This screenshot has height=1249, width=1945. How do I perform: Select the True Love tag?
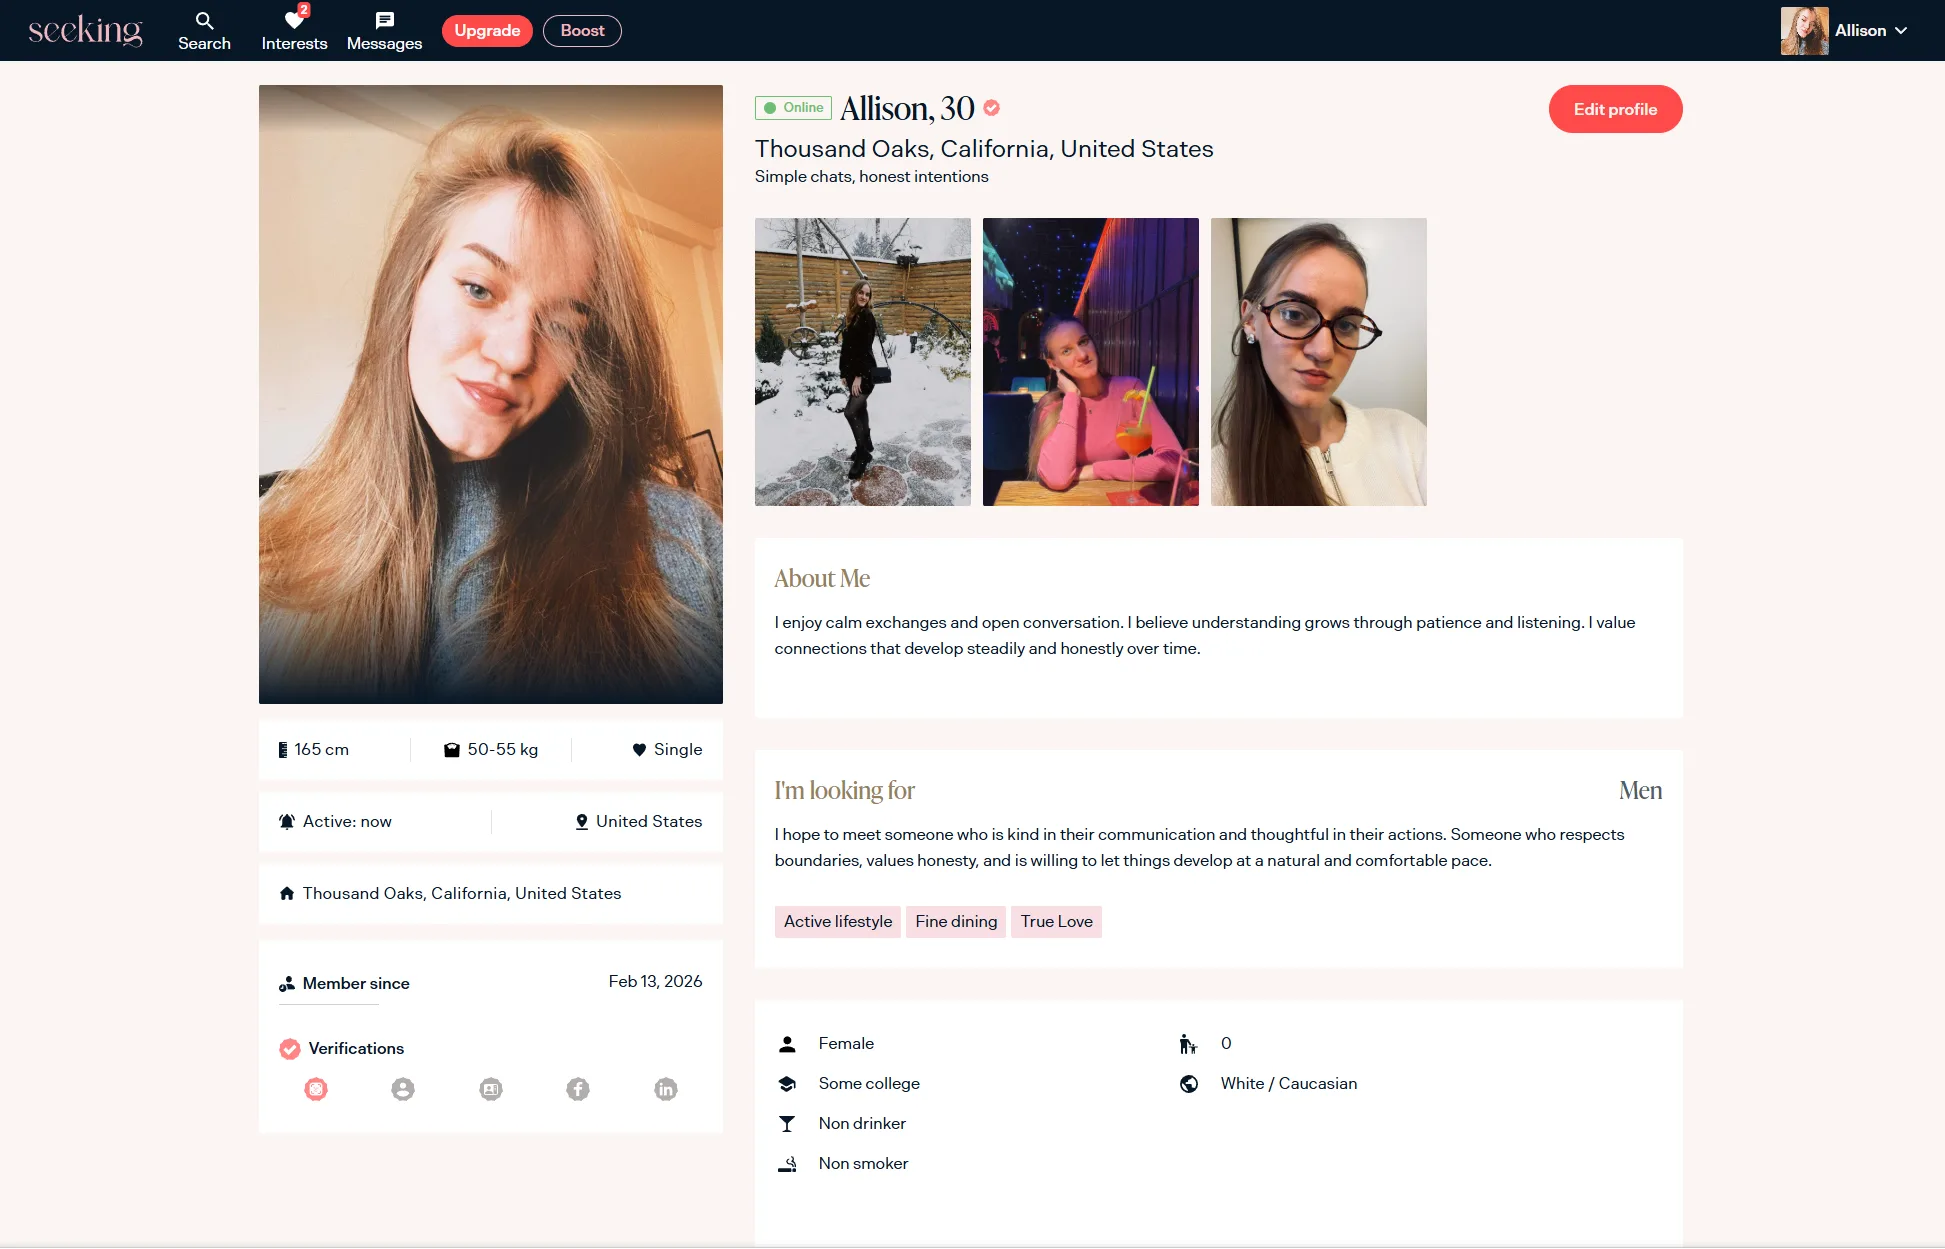pyautogui.click(x=1056, y=921)
